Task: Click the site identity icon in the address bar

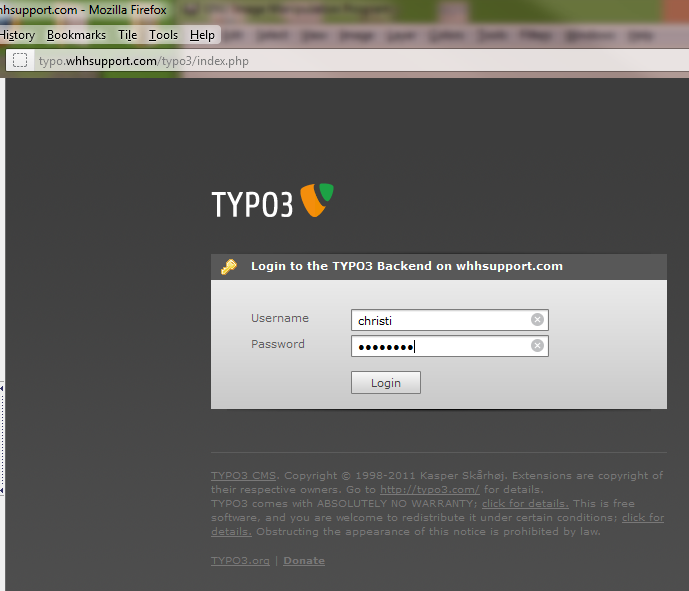Action: click(x=19, y=61)
